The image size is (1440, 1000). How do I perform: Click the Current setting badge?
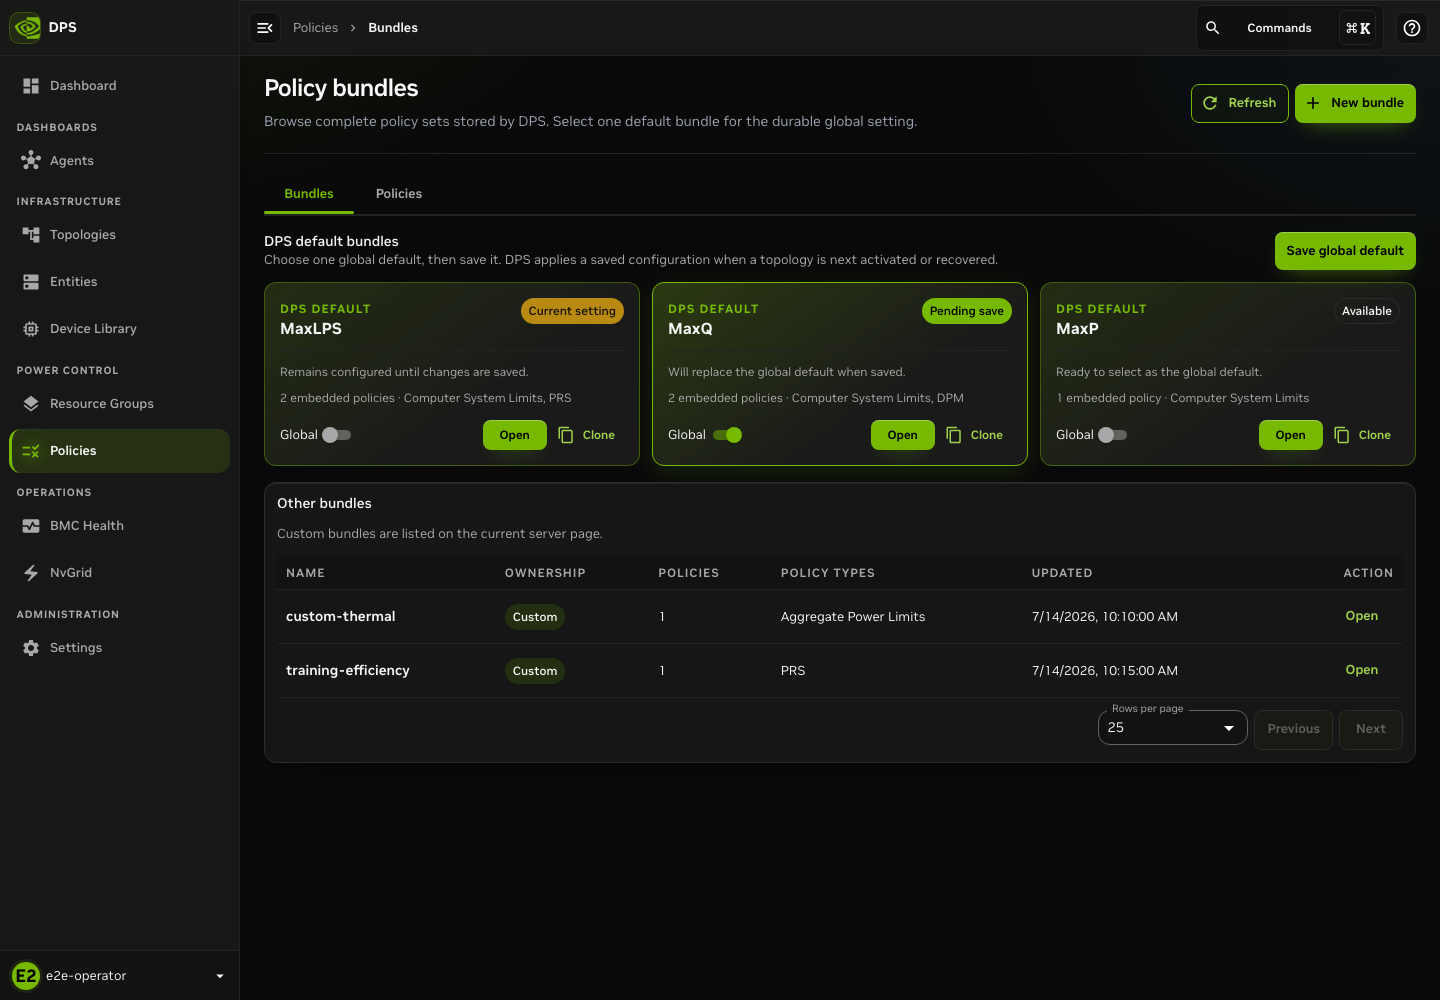(x=572, y=311)
